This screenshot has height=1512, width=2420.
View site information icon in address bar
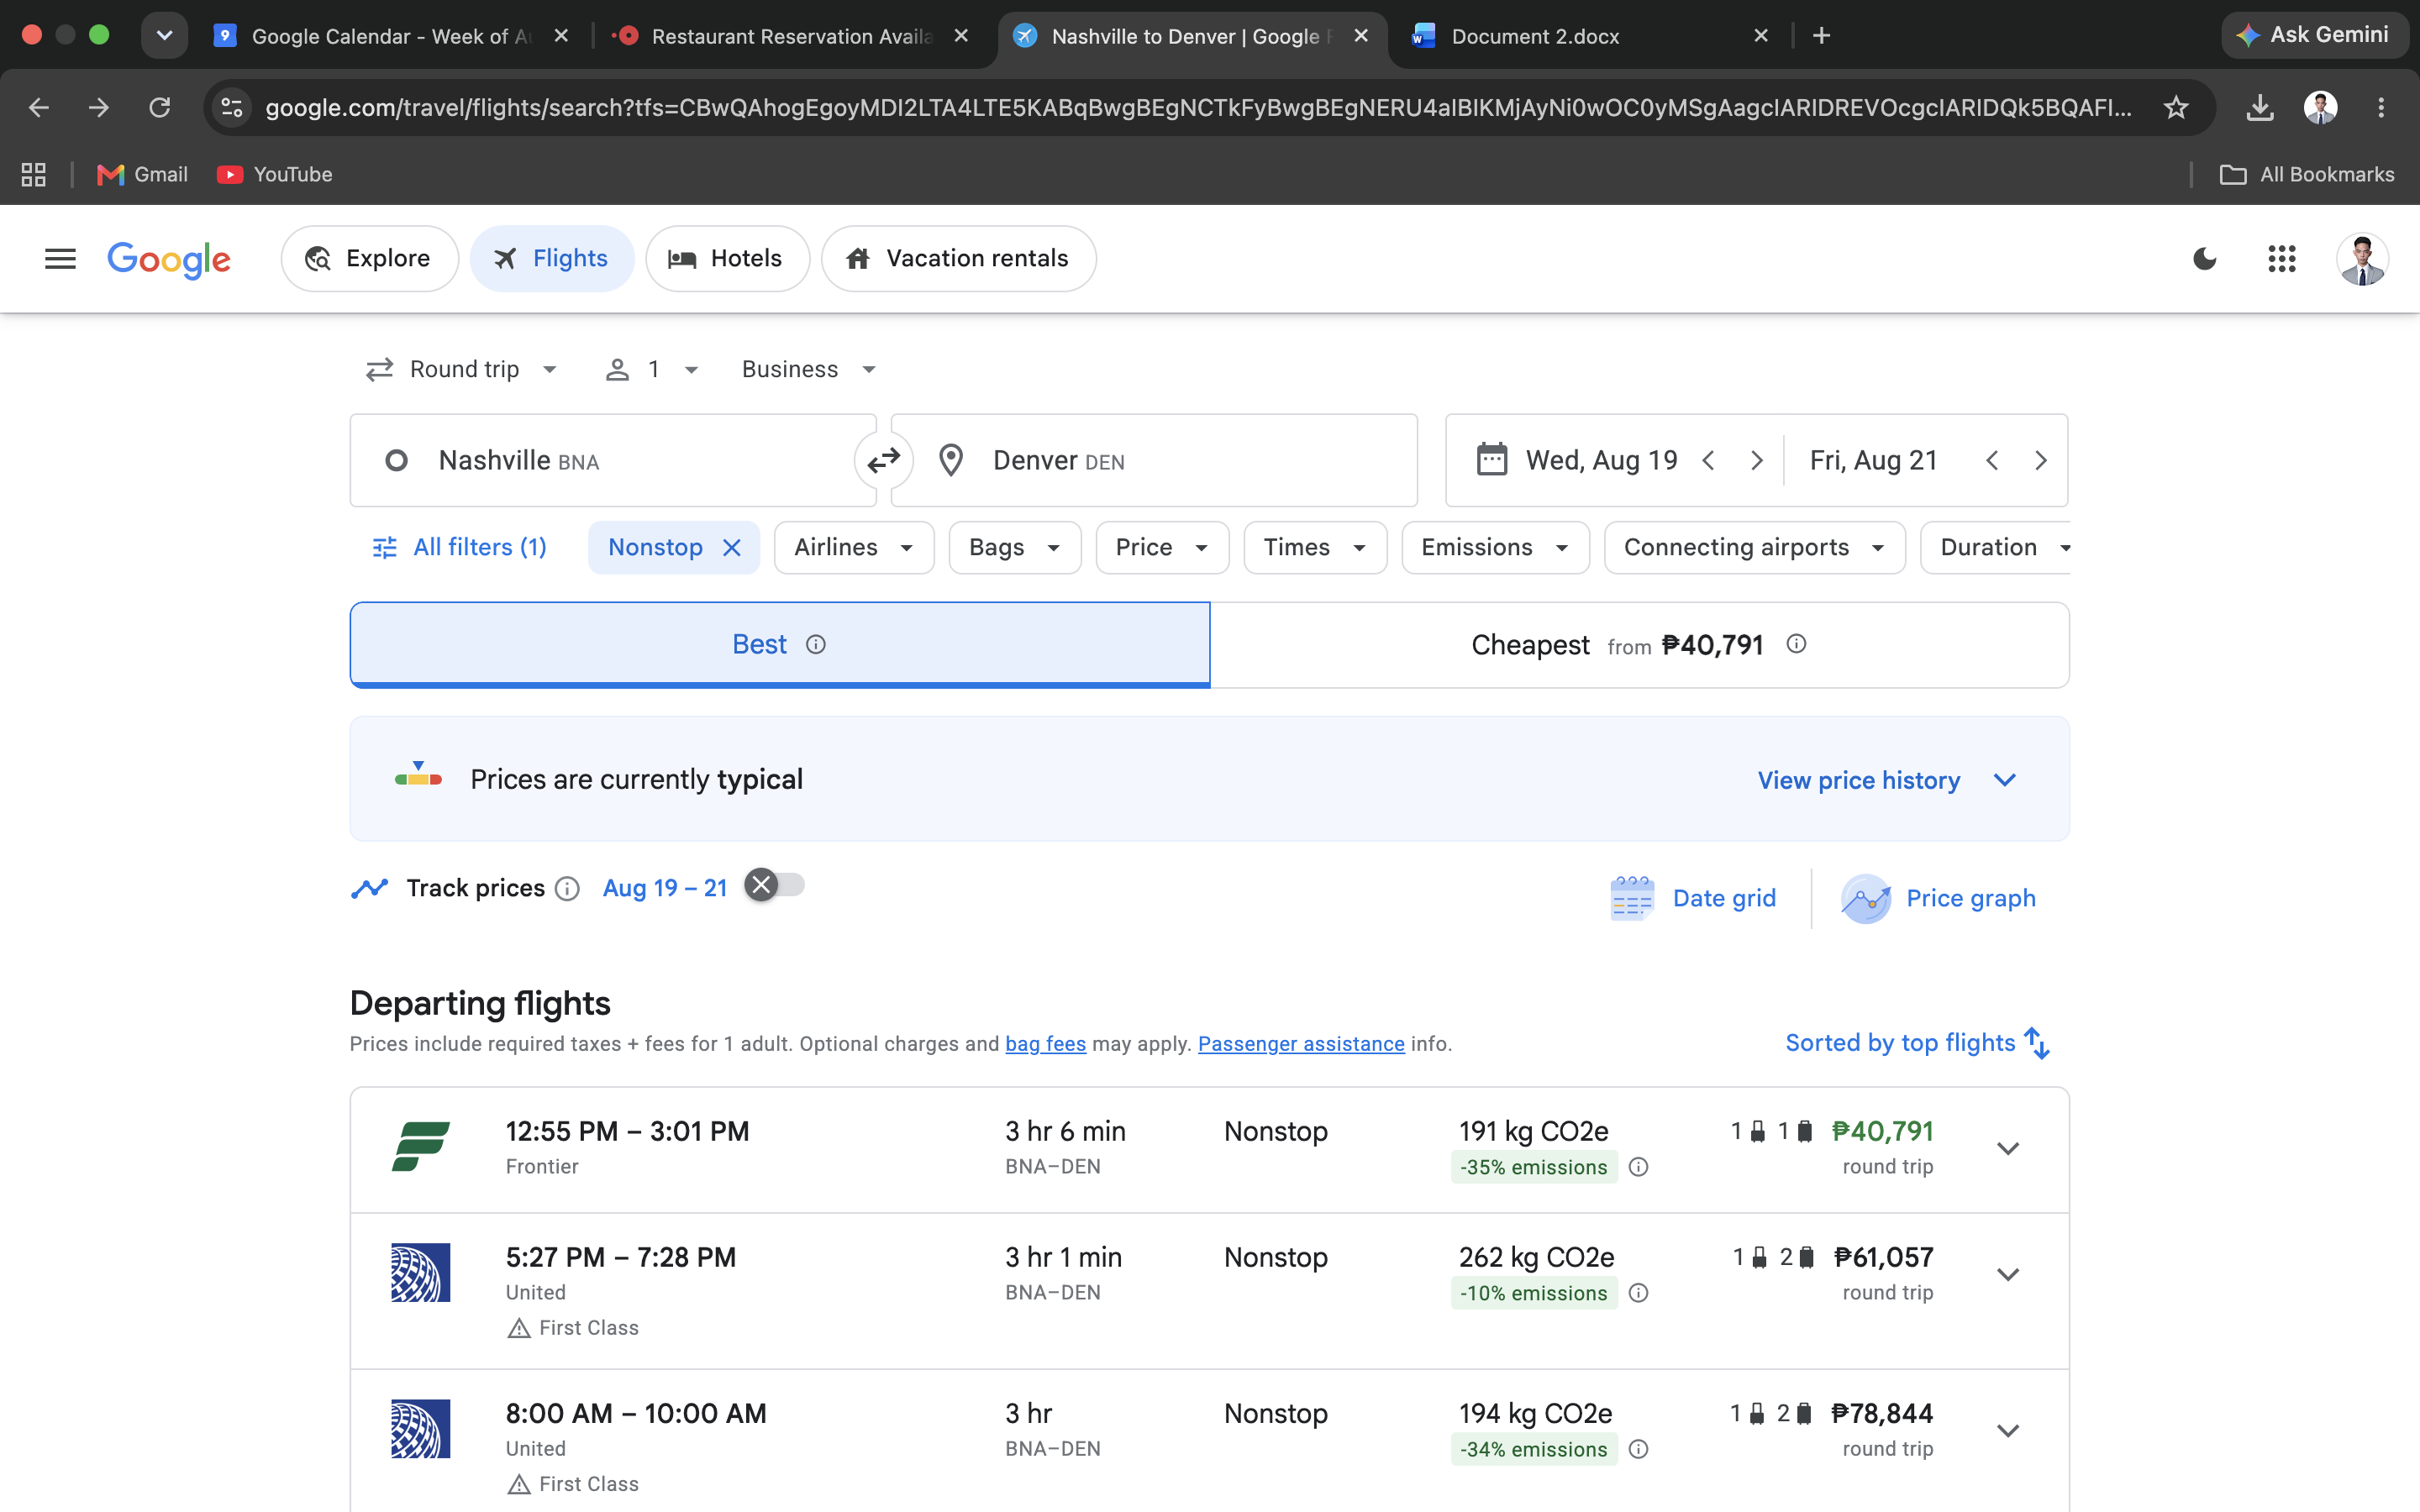click(232, 107)
